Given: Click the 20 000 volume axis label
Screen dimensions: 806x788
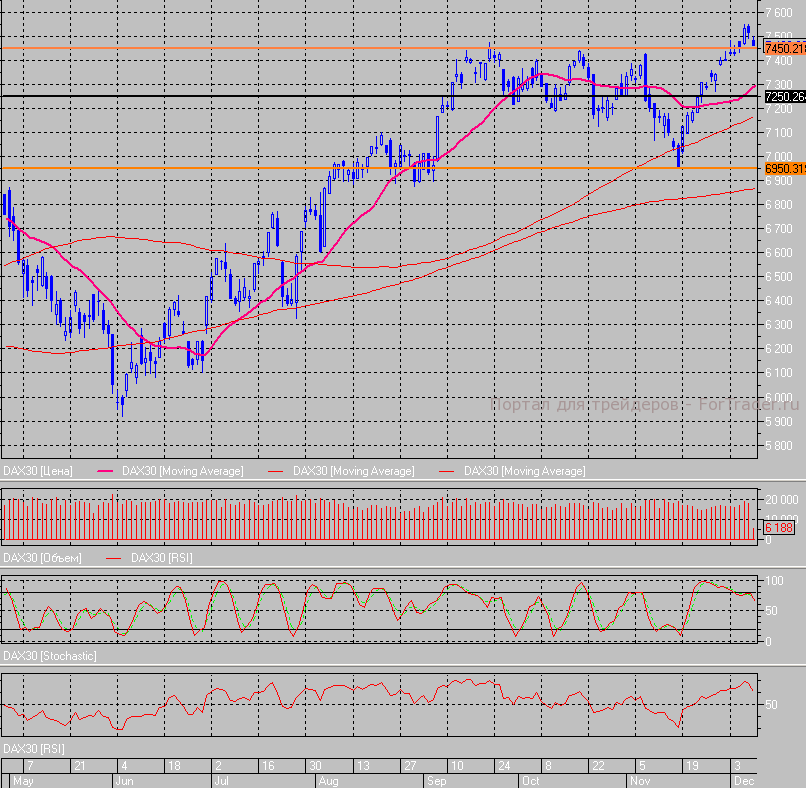Looking at the screenshot, I should click(x=780, y=499).
